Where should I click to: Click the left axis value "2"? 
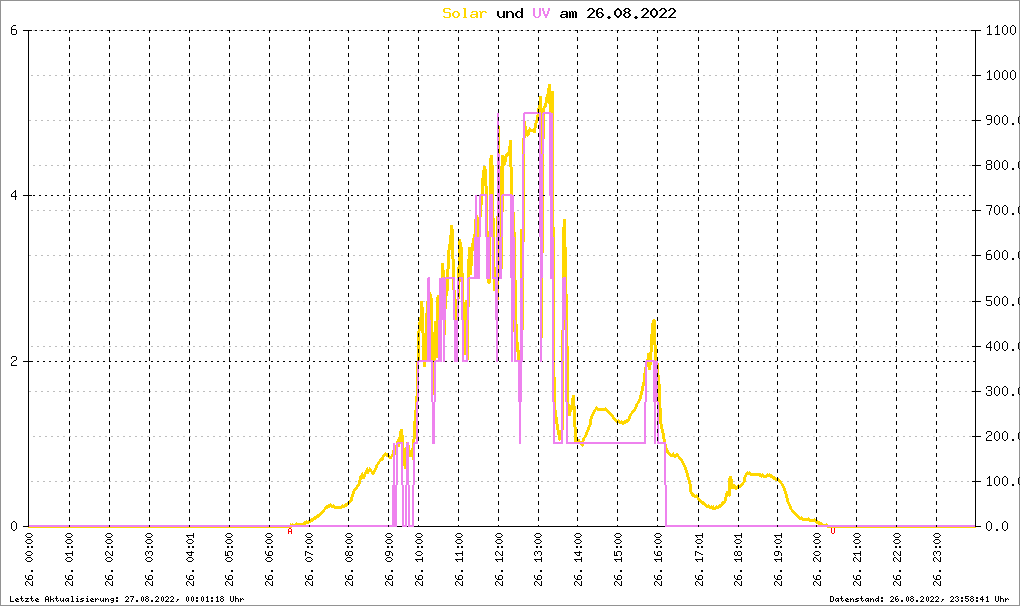(x=14, y=362)
